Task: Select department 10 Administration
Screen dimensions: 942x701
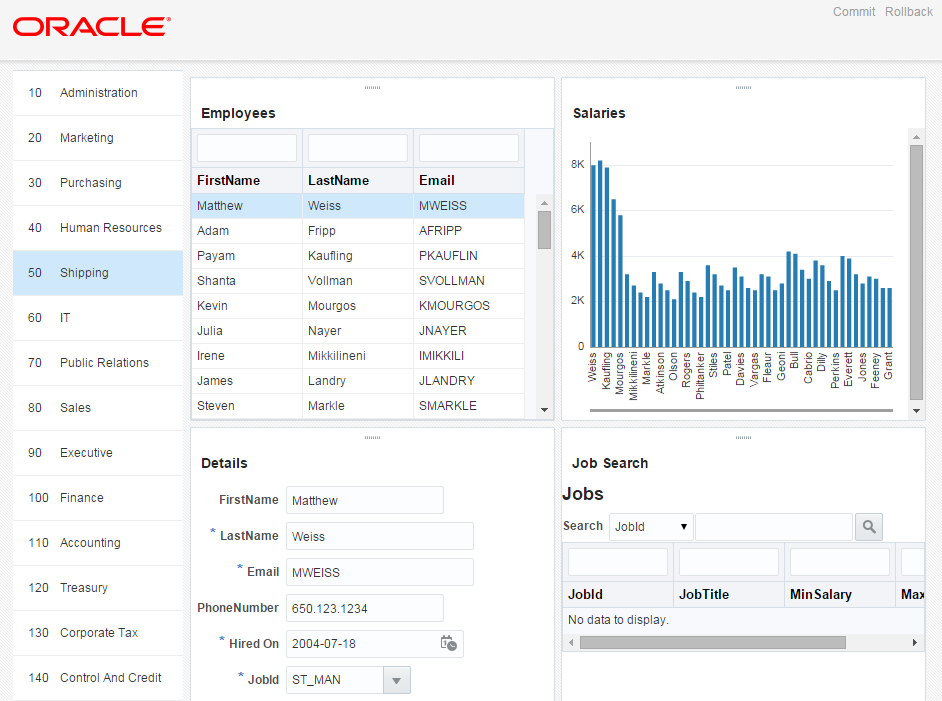Action: [x=98, y=93]
